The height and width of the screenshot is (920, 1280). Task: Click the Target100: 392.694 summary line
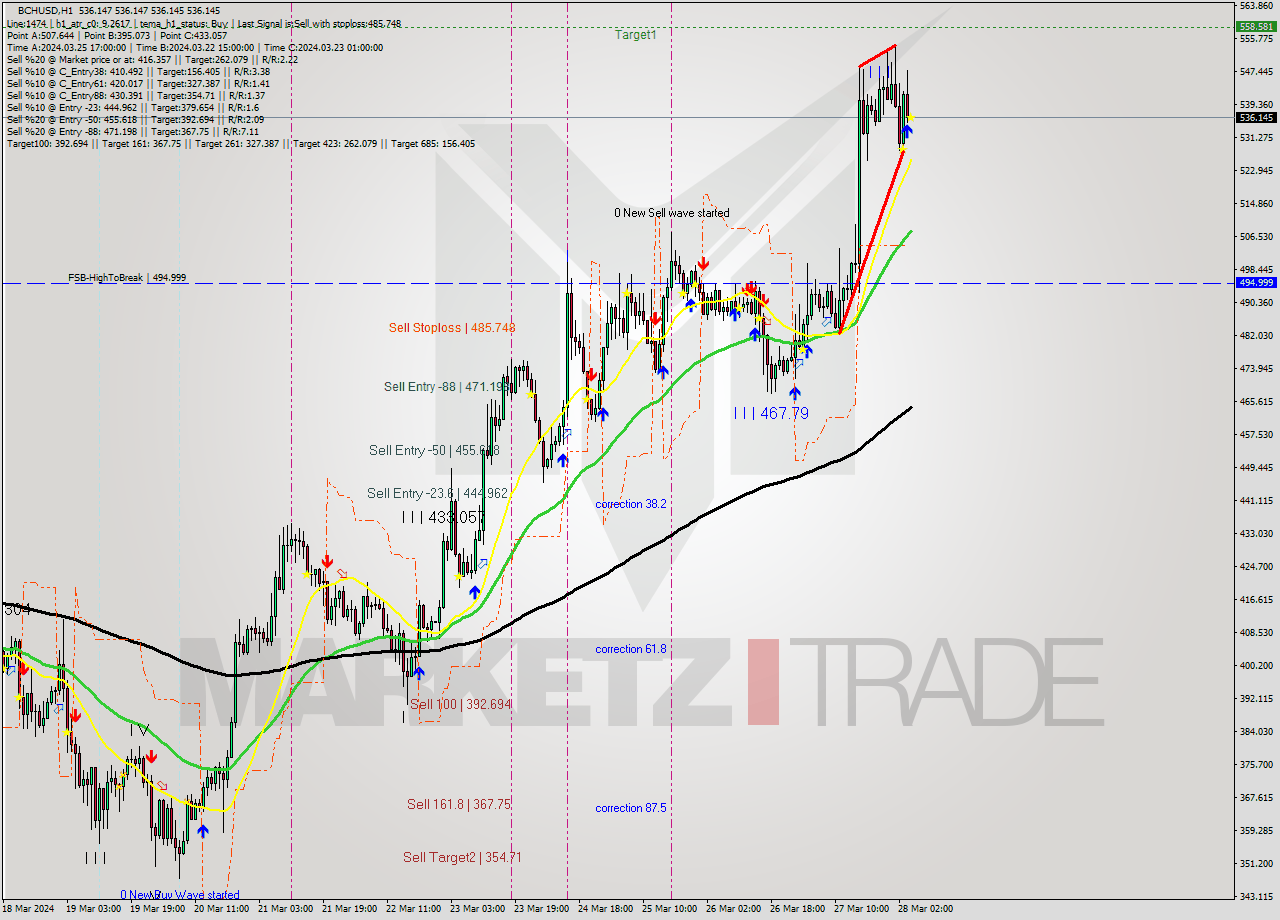[240, 143]
